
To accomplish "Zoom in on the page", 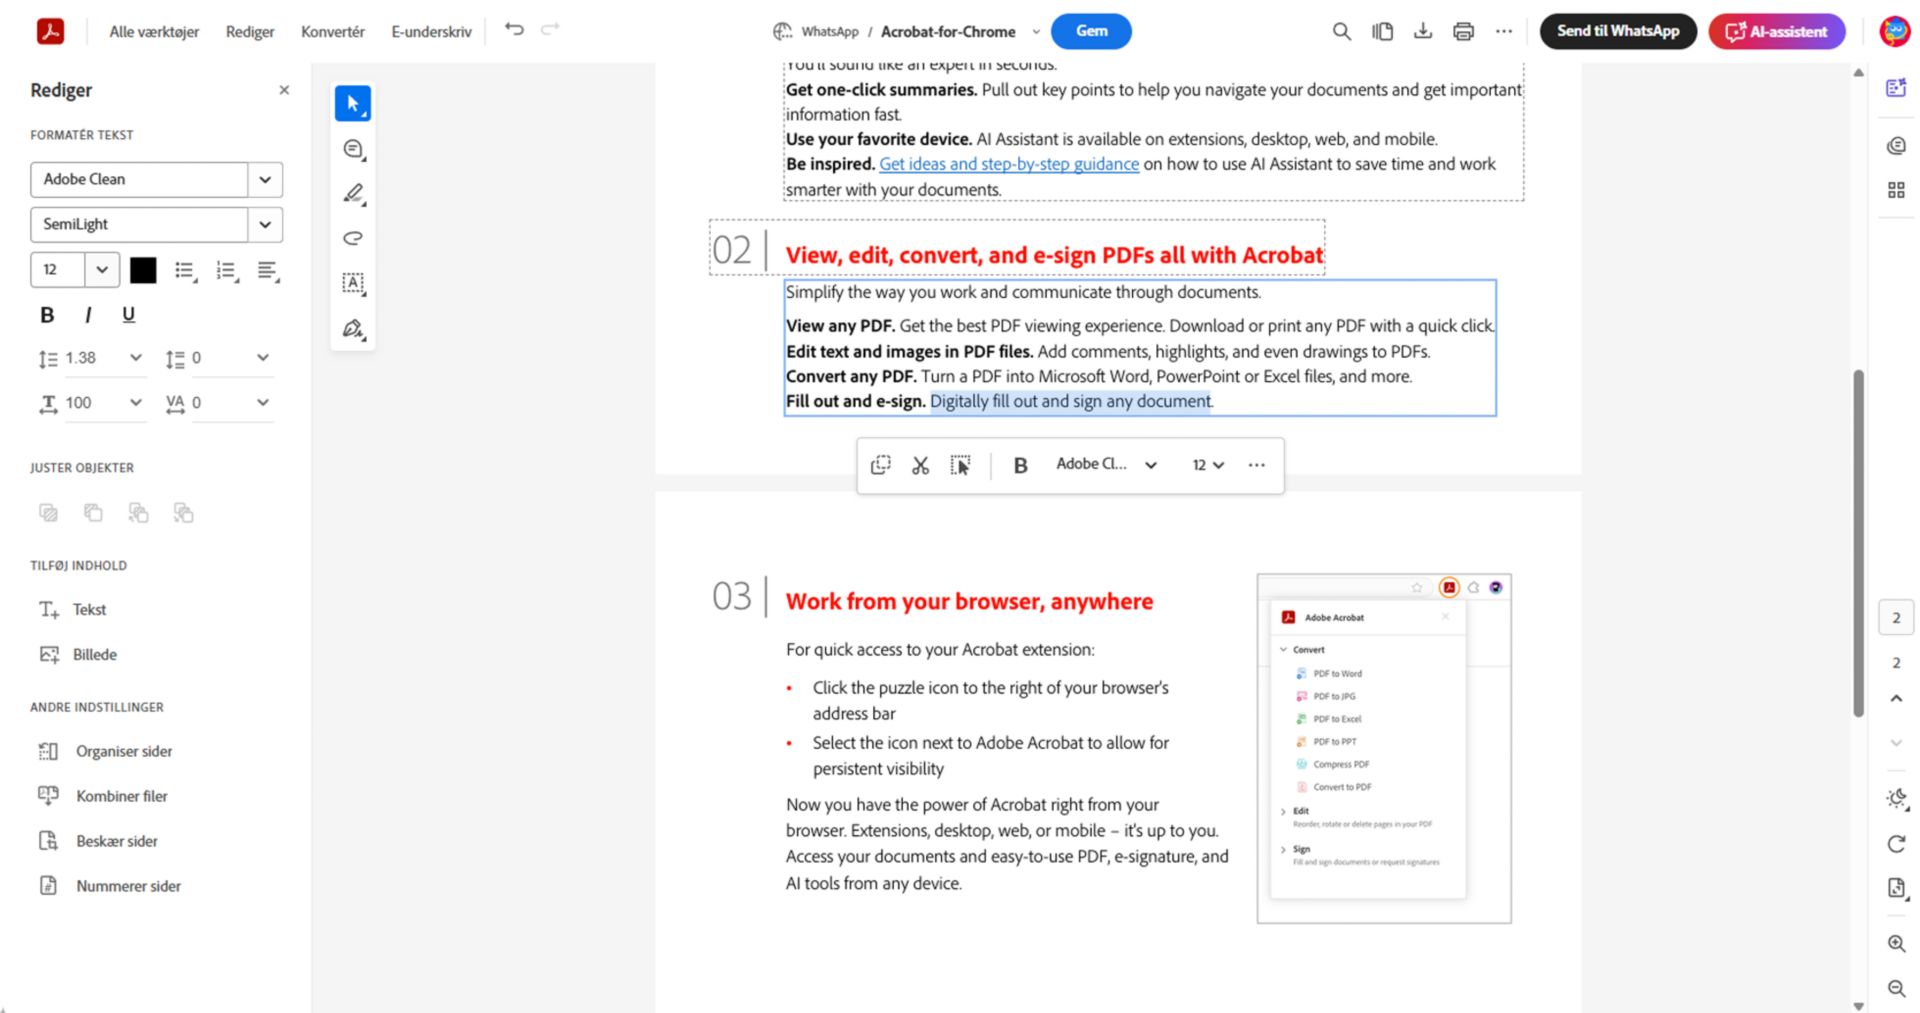I will (1896, 943).
